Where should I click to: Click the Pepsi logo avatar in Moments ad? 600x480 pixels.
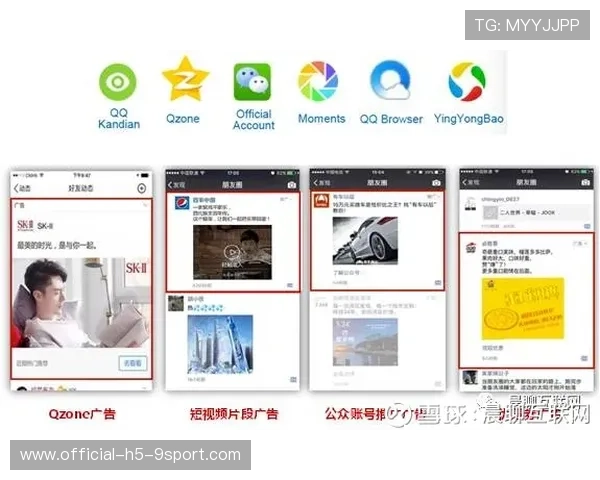[x=182, y=203]
